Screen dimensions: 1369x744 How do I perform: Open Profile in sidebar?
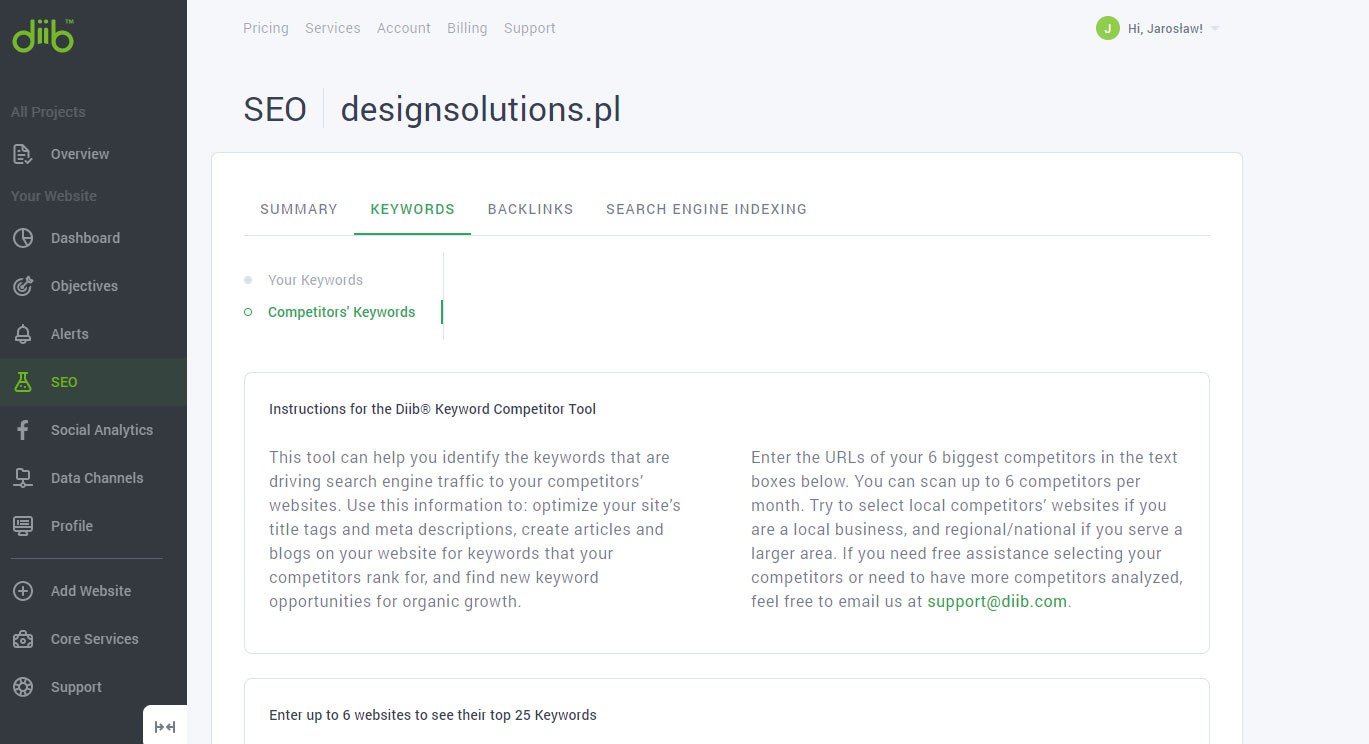[x=72, y=526]
